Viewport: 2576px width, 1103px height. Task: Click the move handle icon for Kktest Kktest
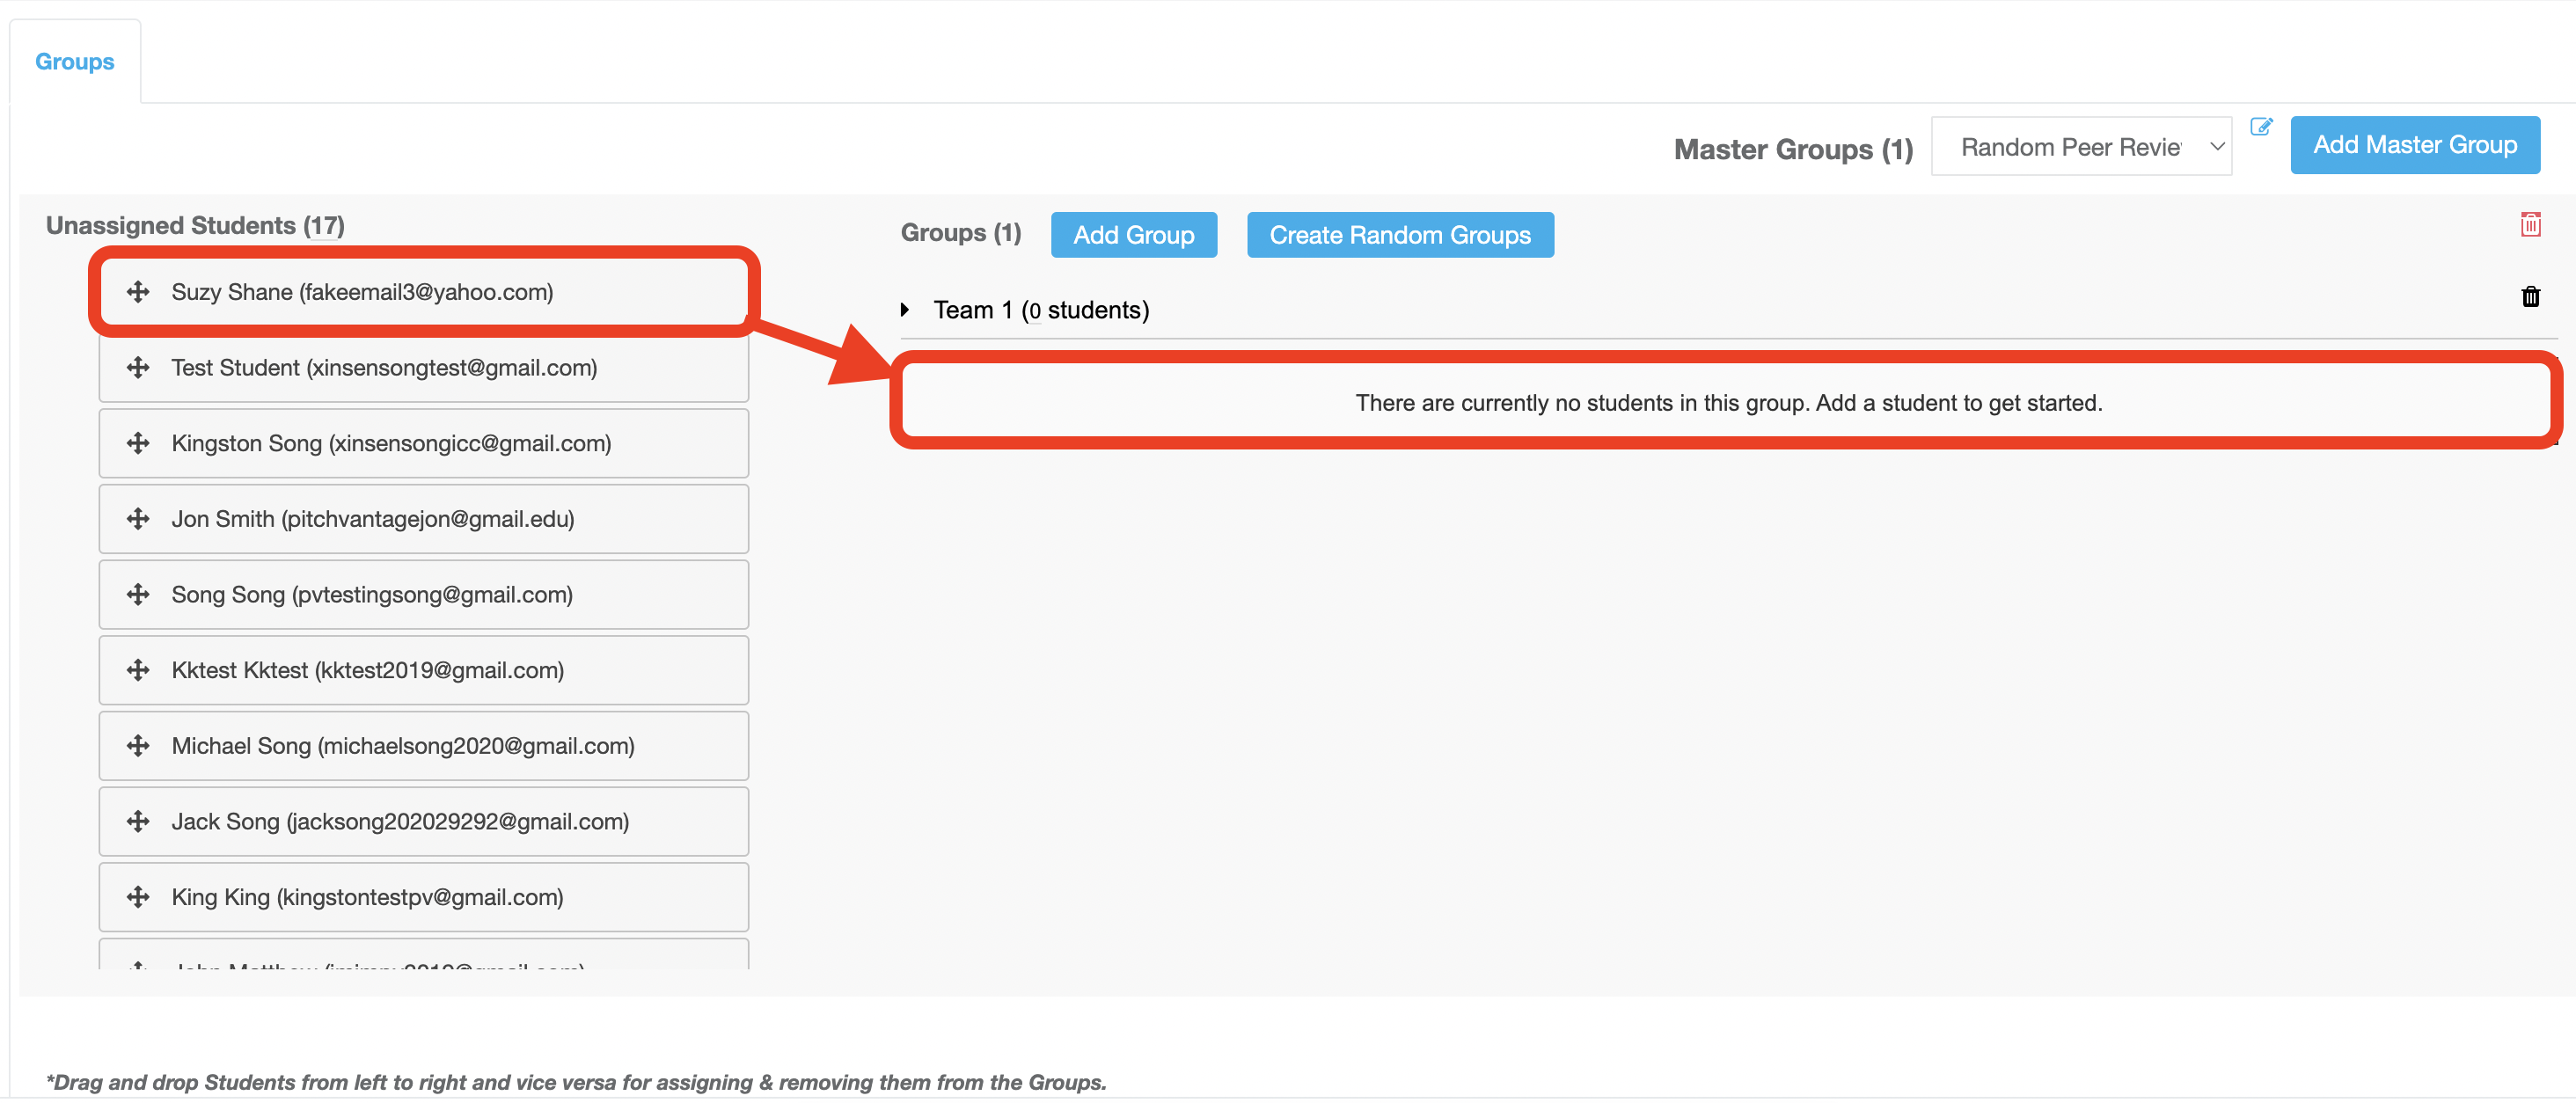pyautogui.click(x=138, y=670)
